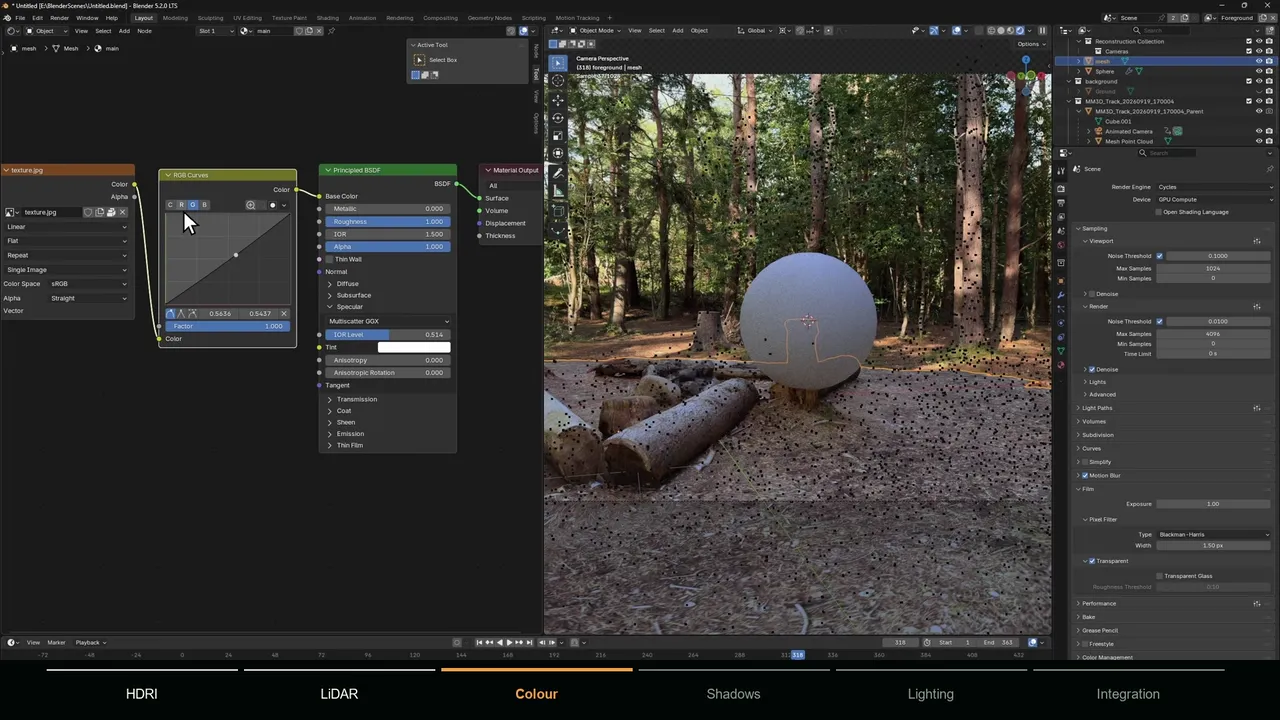Enable Transparent Glass checkbox
1280x720 pixels.
tap(1159, 576)
